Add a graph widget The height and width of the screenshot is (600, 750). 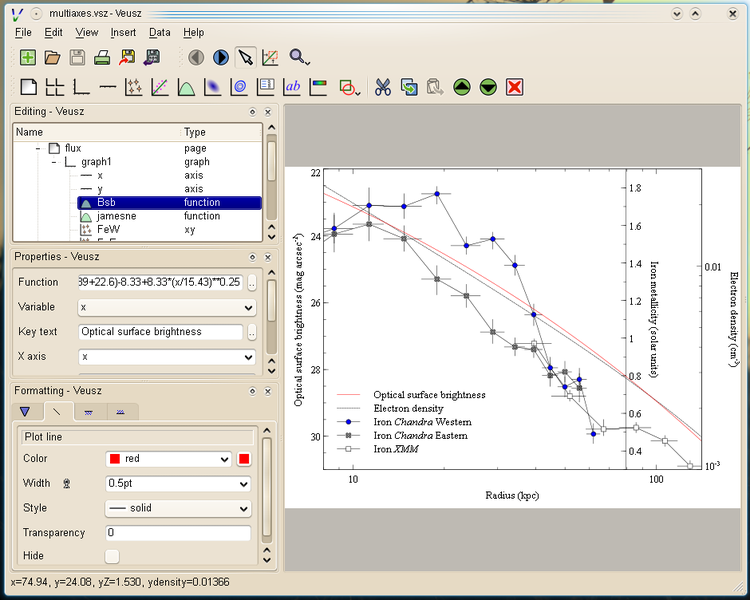81,87
